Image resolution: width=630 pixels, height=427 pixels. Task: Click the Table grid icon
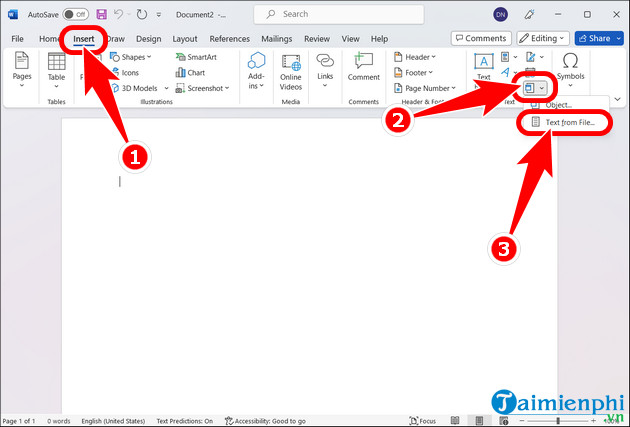[x=56, y=62]
